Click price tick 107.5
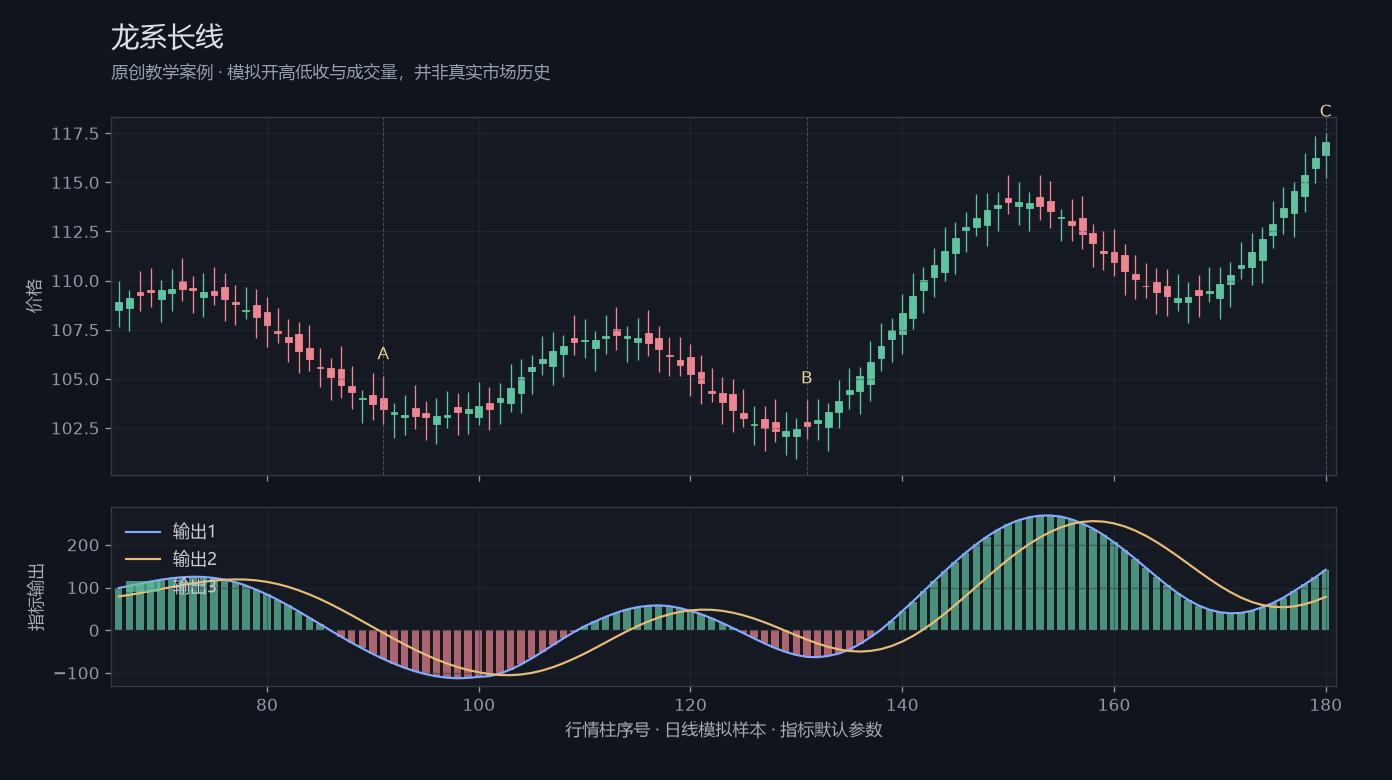This screenshot has height=780, width=1392. [x=75, y=330]
